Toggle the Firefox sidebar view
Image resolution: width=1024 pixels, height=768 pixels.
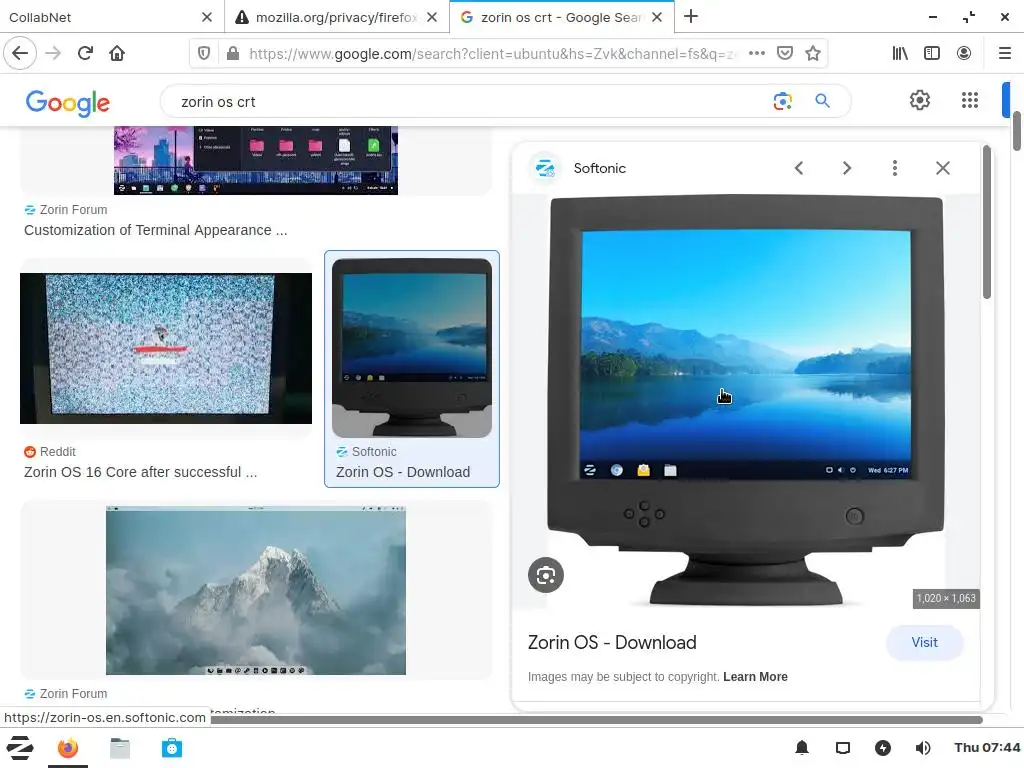coord(932,54)
